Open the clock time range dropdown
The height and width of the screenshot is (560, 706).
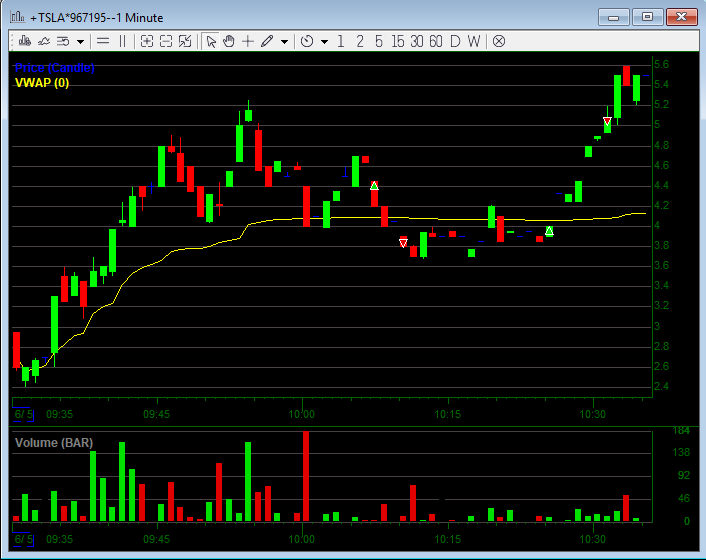point(324,42)
